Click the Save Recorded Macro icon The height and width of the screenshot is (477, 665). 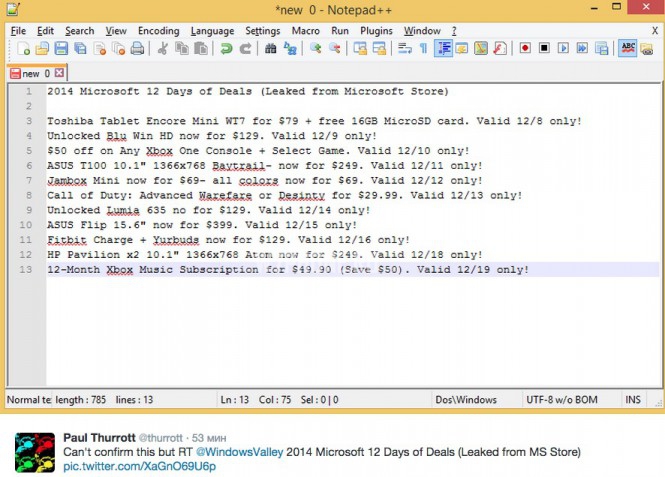[601, 49]
